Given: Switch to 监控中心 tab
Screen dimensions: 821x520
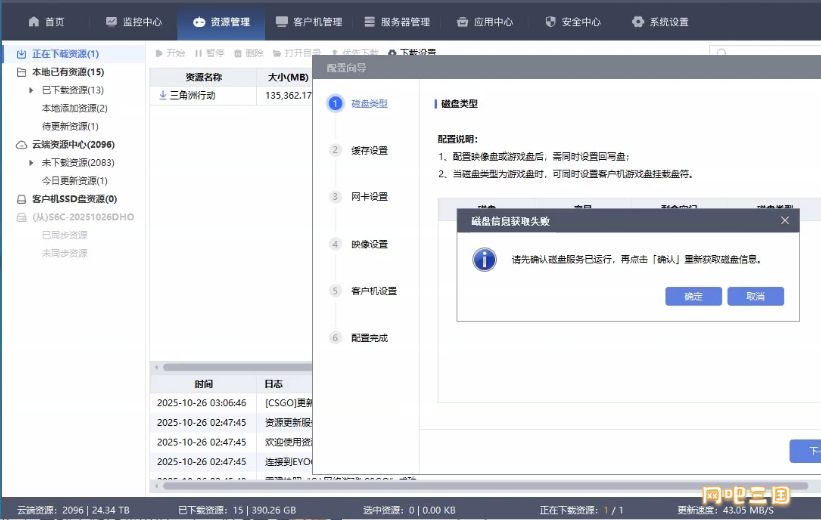Looking at the screenshot, I should (x=134, y=21).
